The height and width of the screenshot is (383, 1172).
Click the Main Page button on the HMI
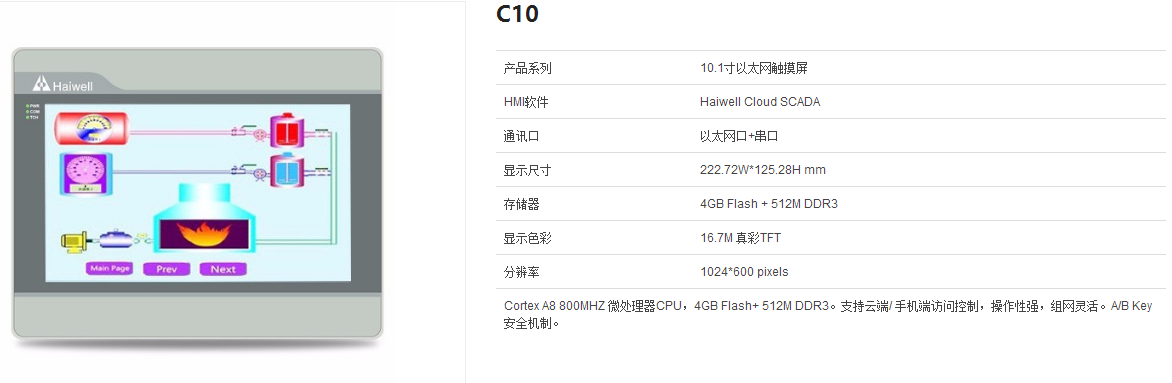click(110, 269)
